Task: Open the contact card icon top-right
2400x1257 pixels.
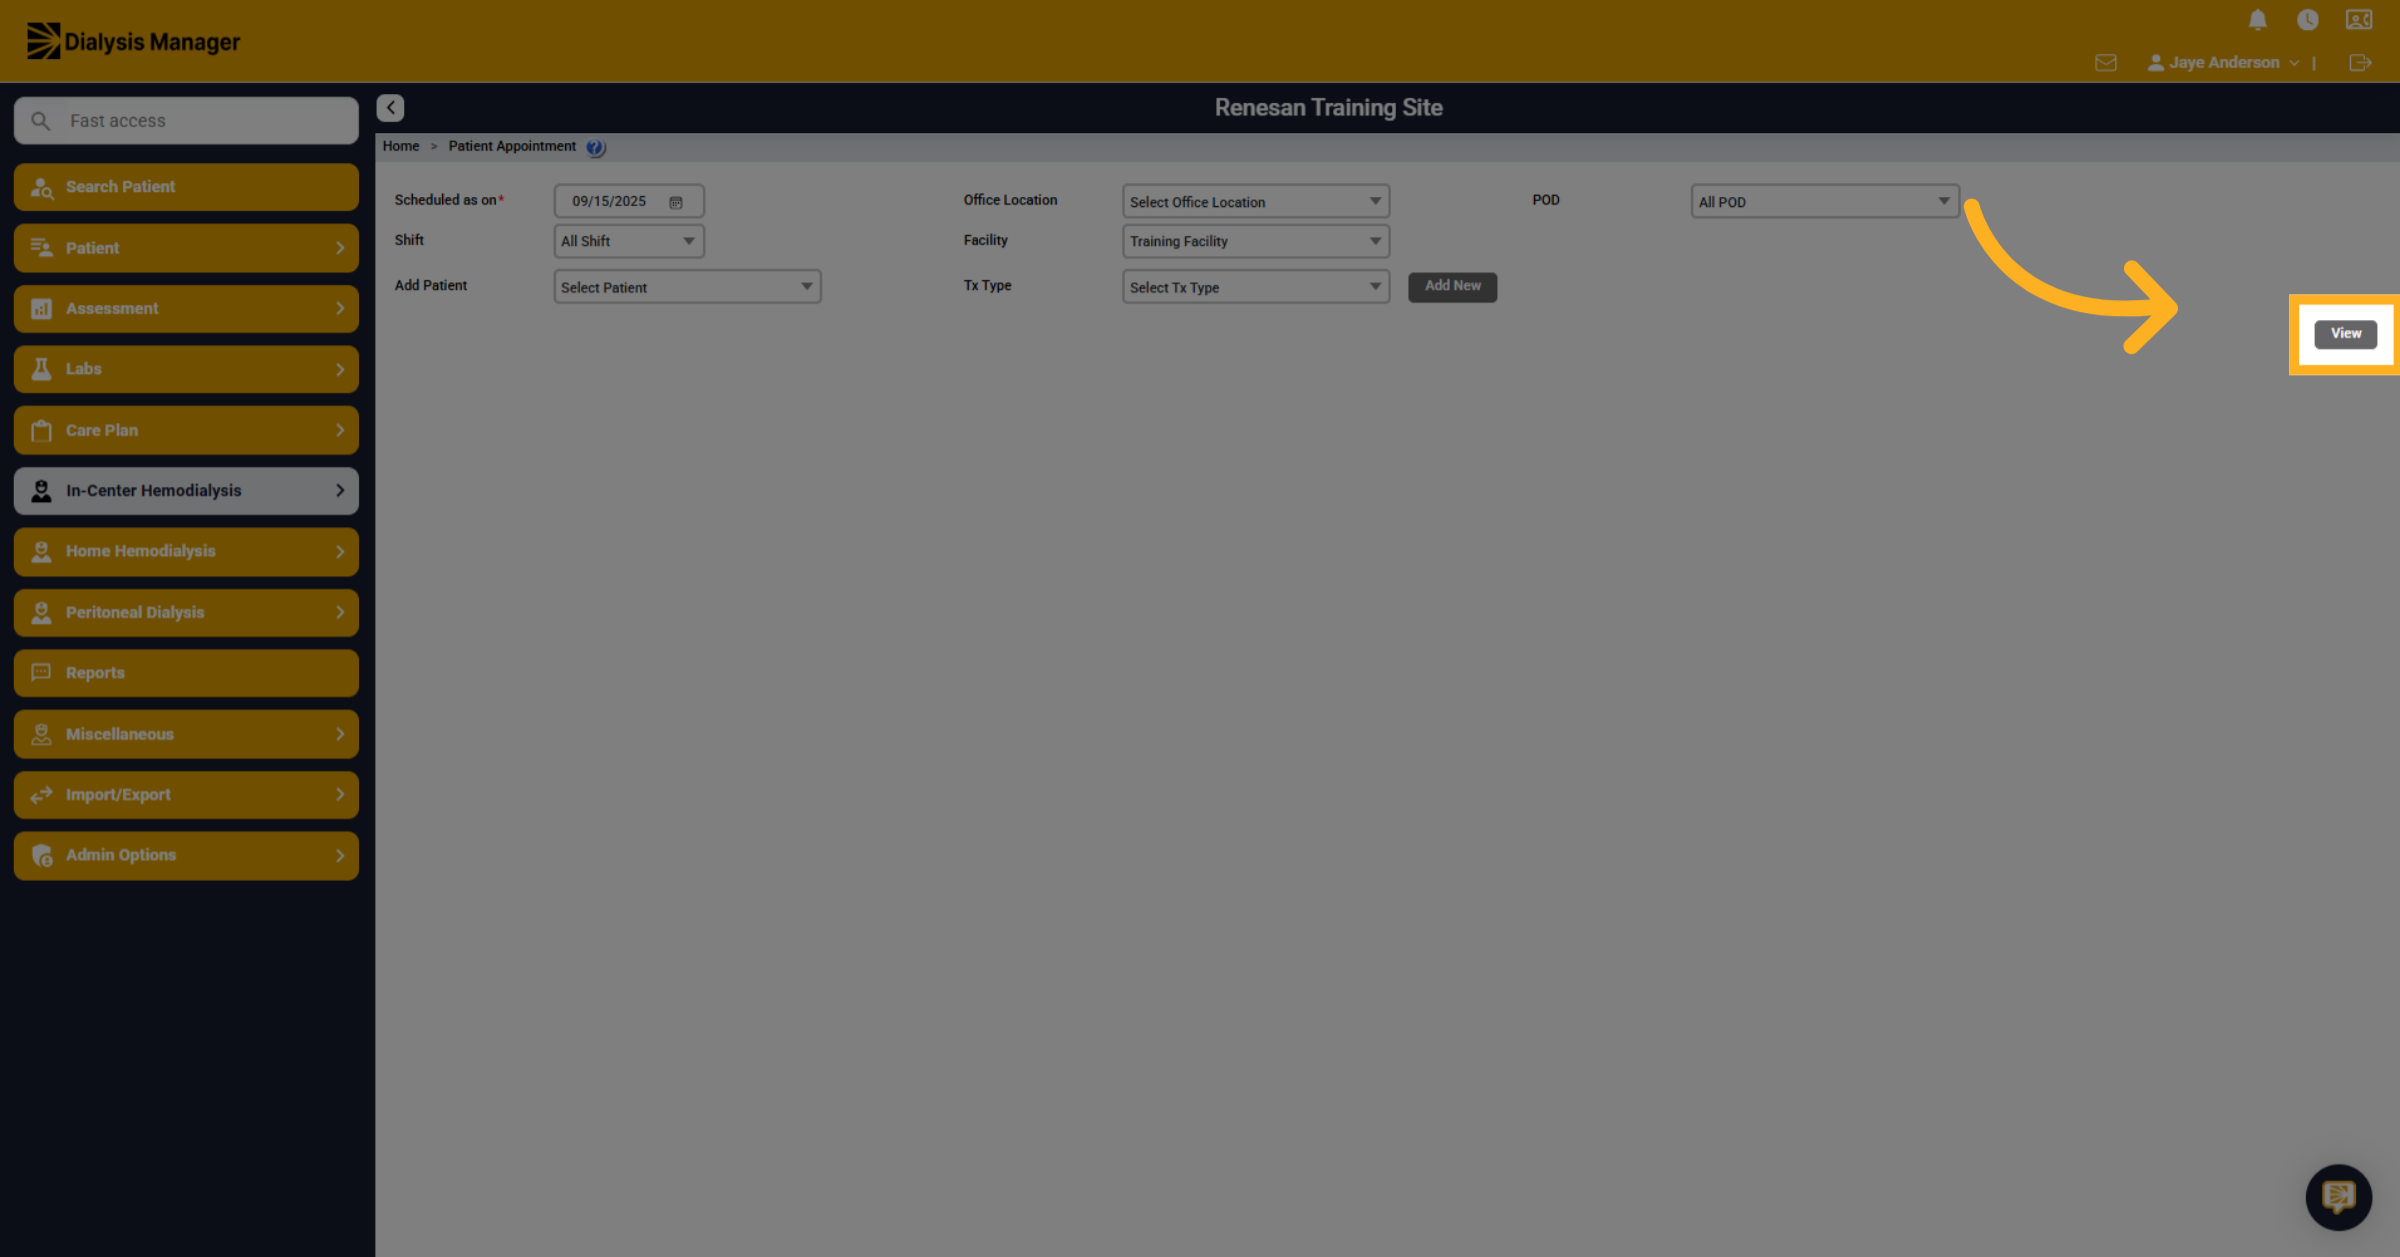Action: [2359, 20]
